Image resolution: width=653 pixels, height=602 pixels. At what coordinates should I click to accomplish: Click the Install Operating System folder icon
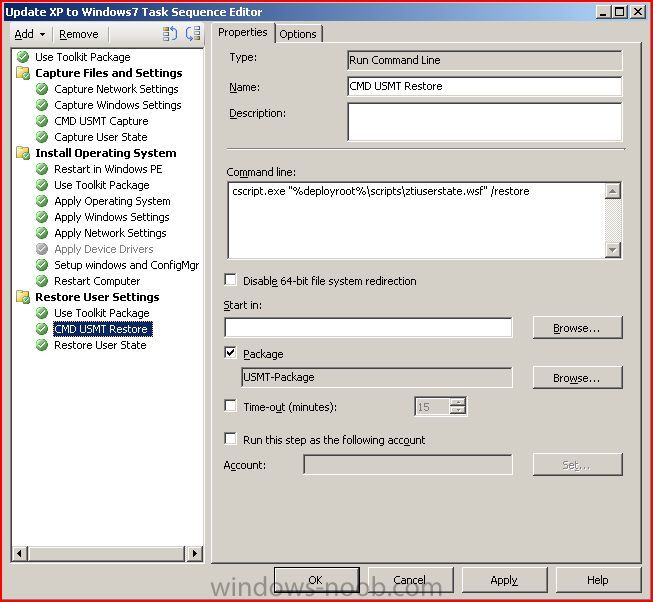23,153
